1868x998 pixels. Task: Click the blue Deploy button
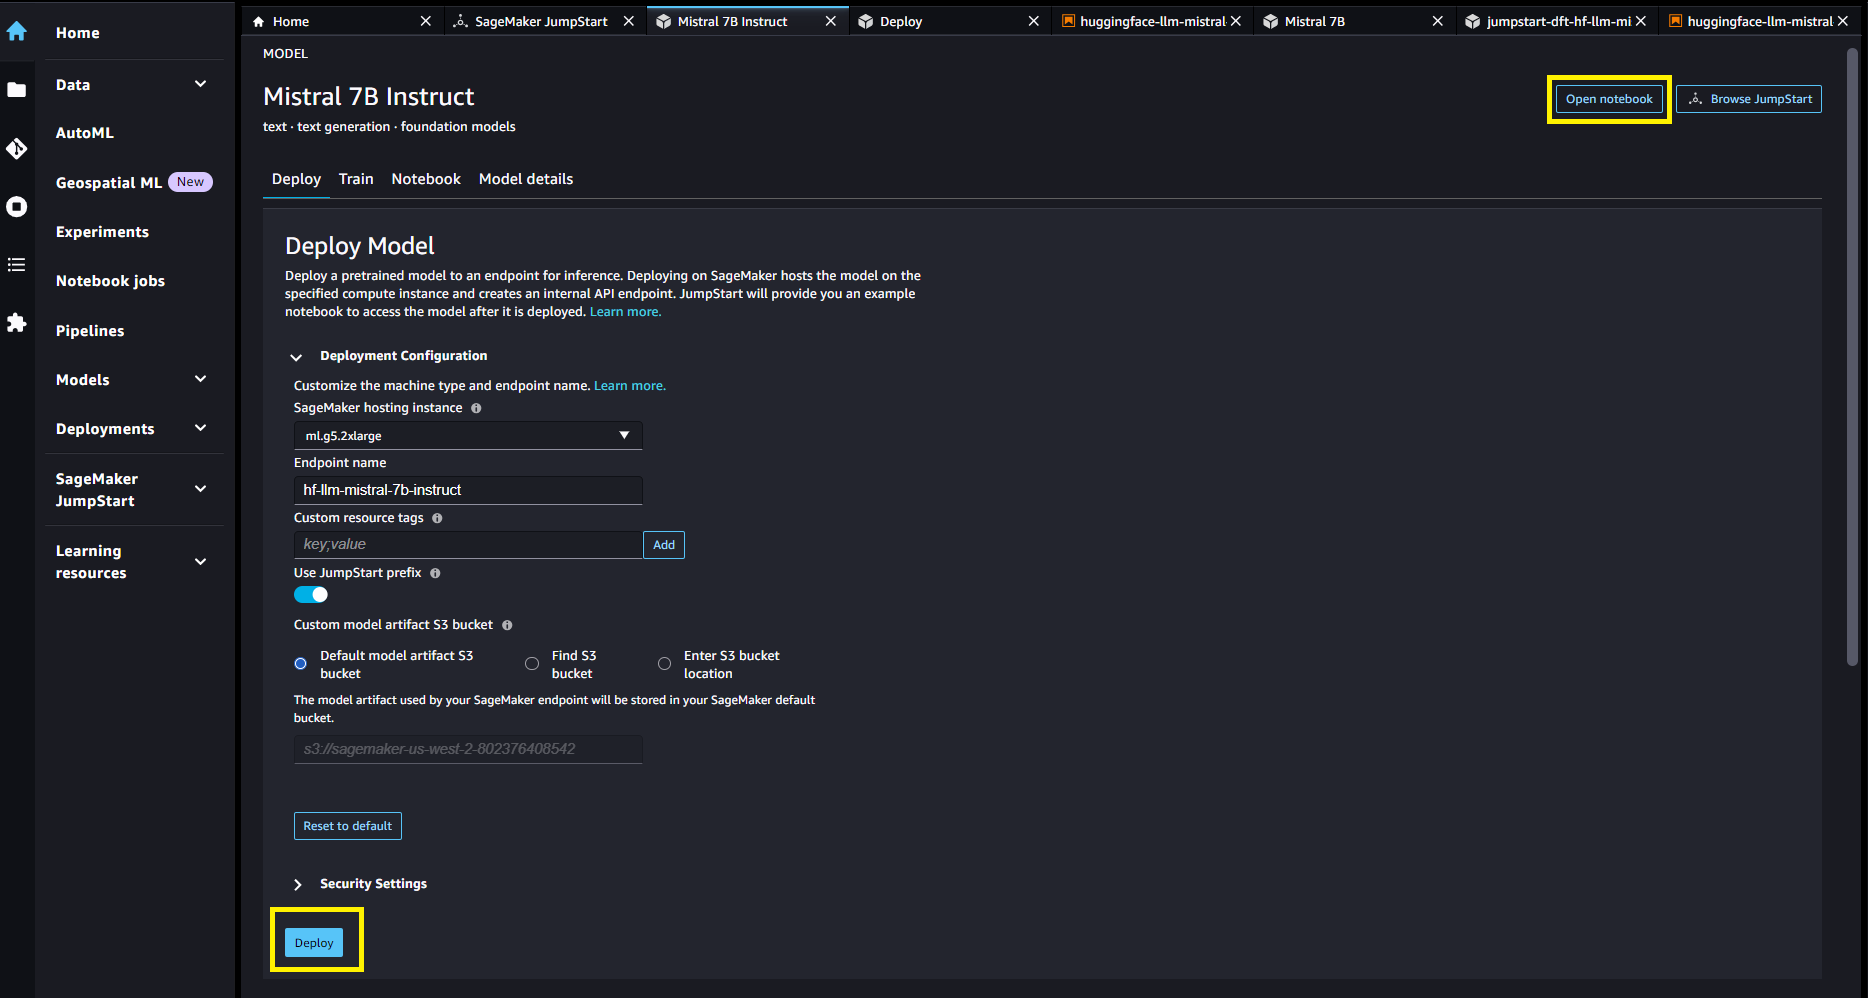click(314, 943)
